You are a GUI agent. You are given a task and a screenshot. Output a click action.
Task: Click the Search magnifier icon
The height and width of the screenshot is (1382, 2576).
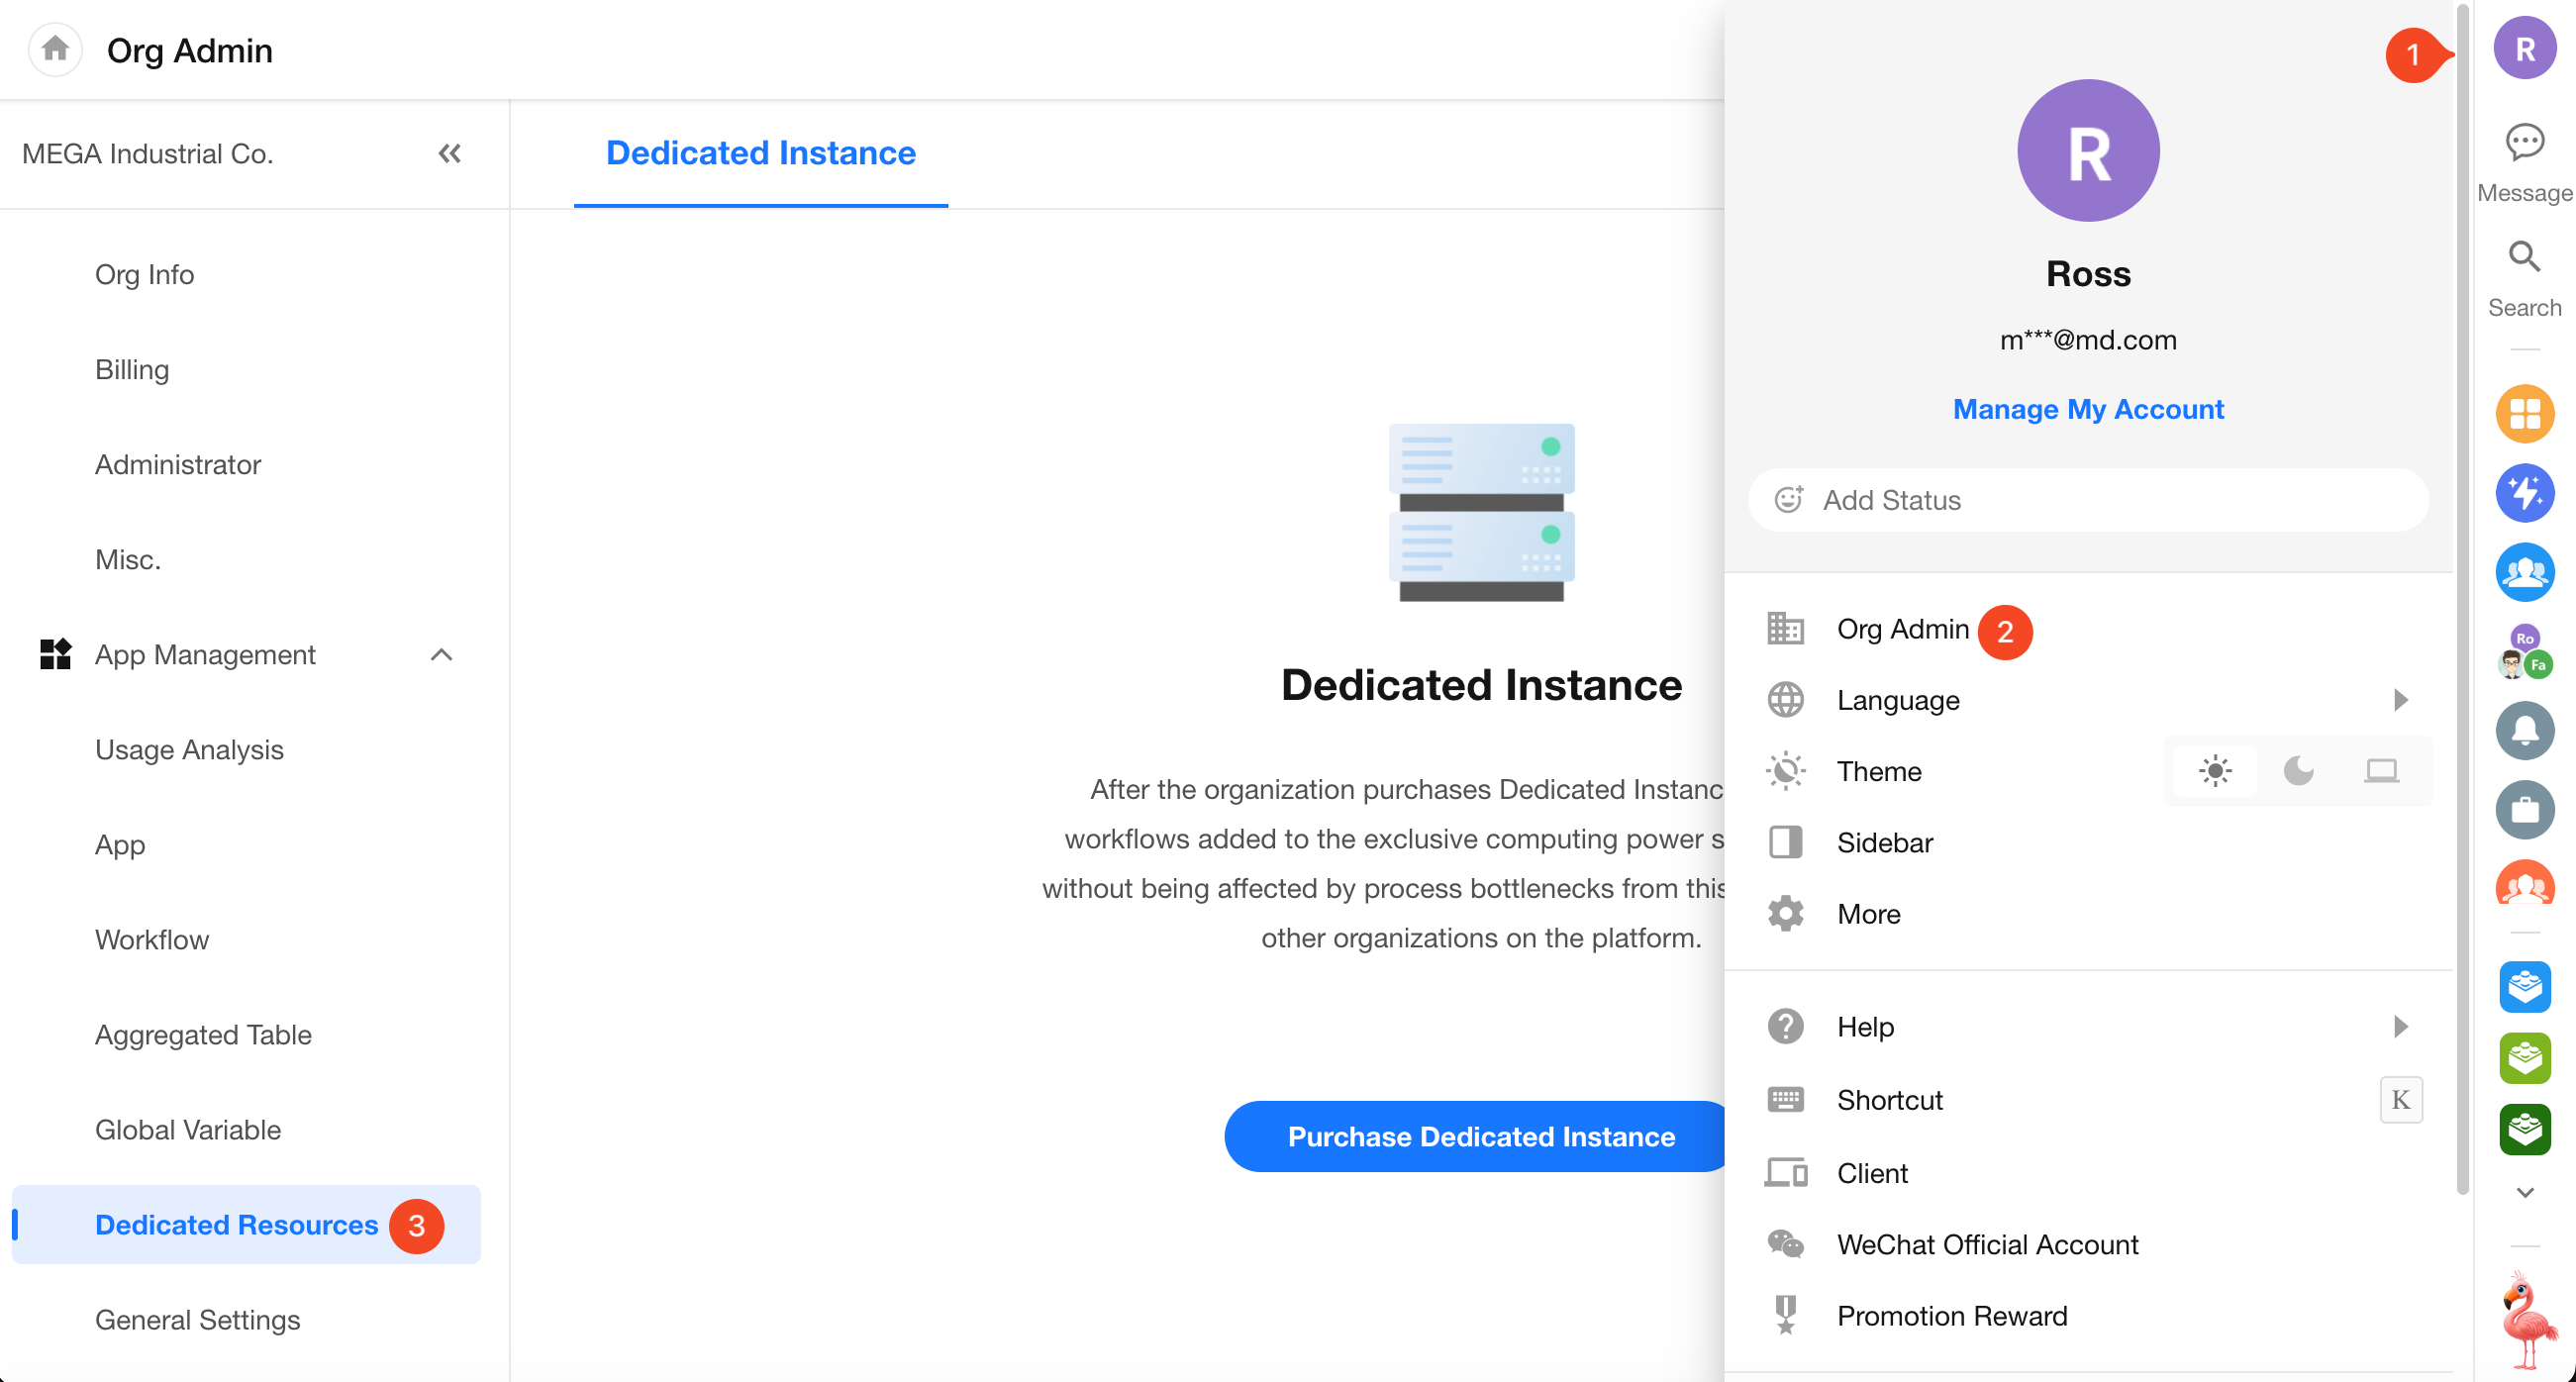(2524, 257)
